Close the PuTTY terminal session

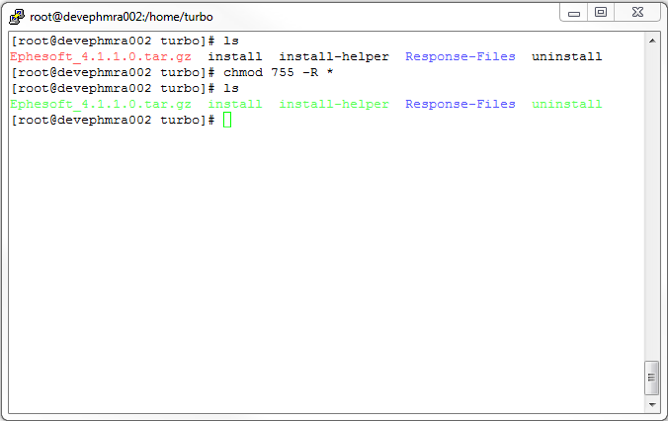[x=636, y=13]
